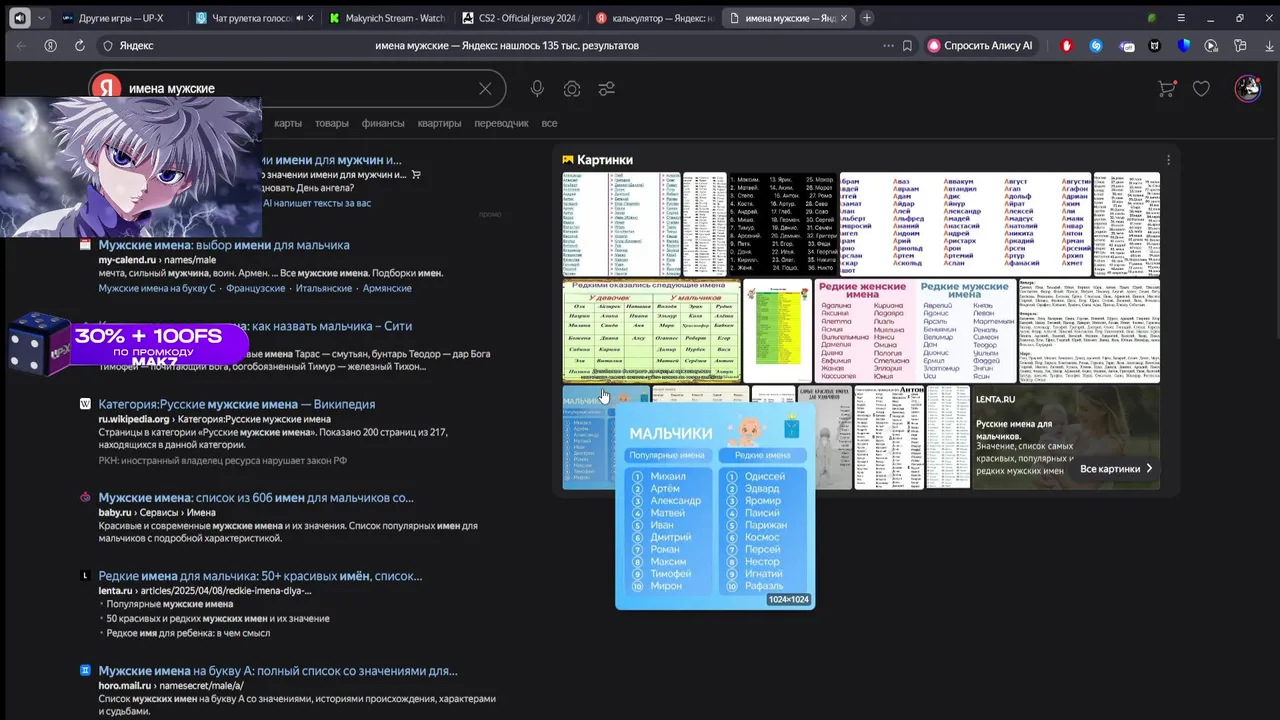This screenshot has width=1280, height=720.
Task: Open the password key manager icon
Action: [1240, 45]
